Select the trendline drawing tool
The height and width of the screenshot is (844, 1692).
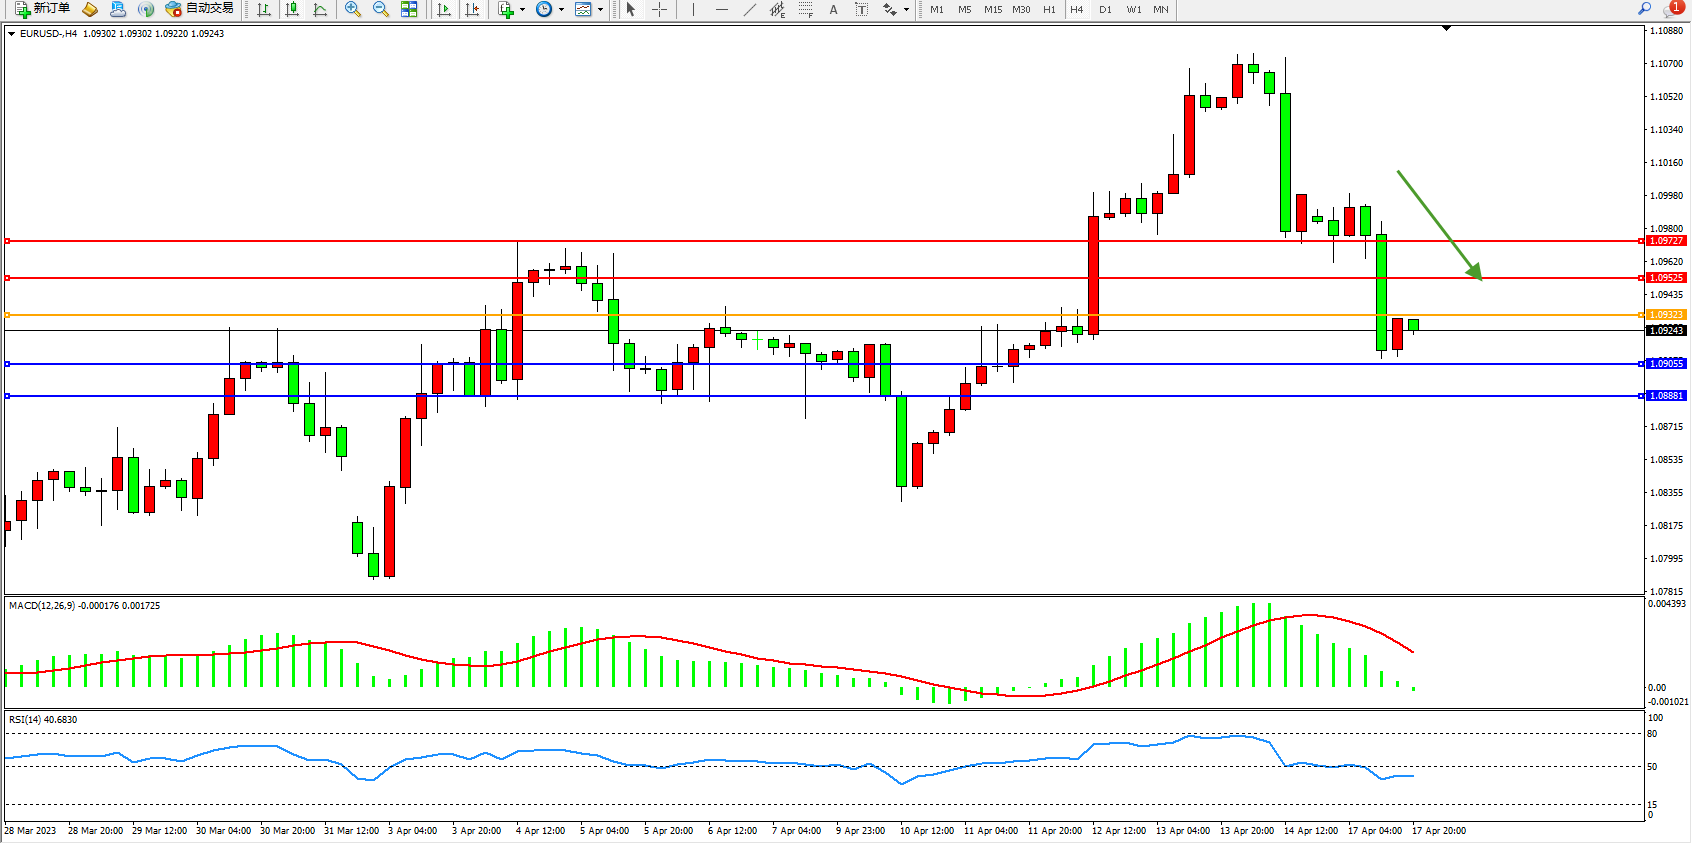coord(750,9)
